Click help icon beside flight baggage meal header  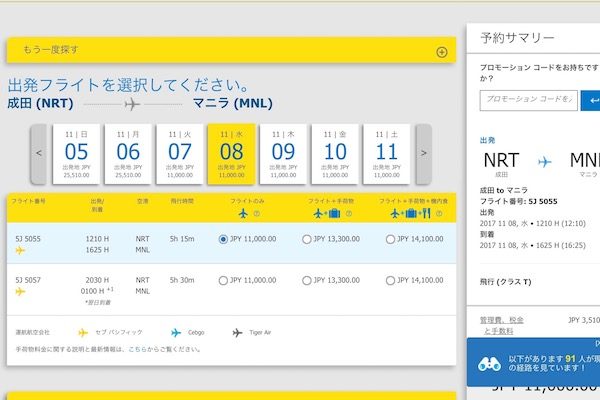pyautogui.click(x=439, y=214)
